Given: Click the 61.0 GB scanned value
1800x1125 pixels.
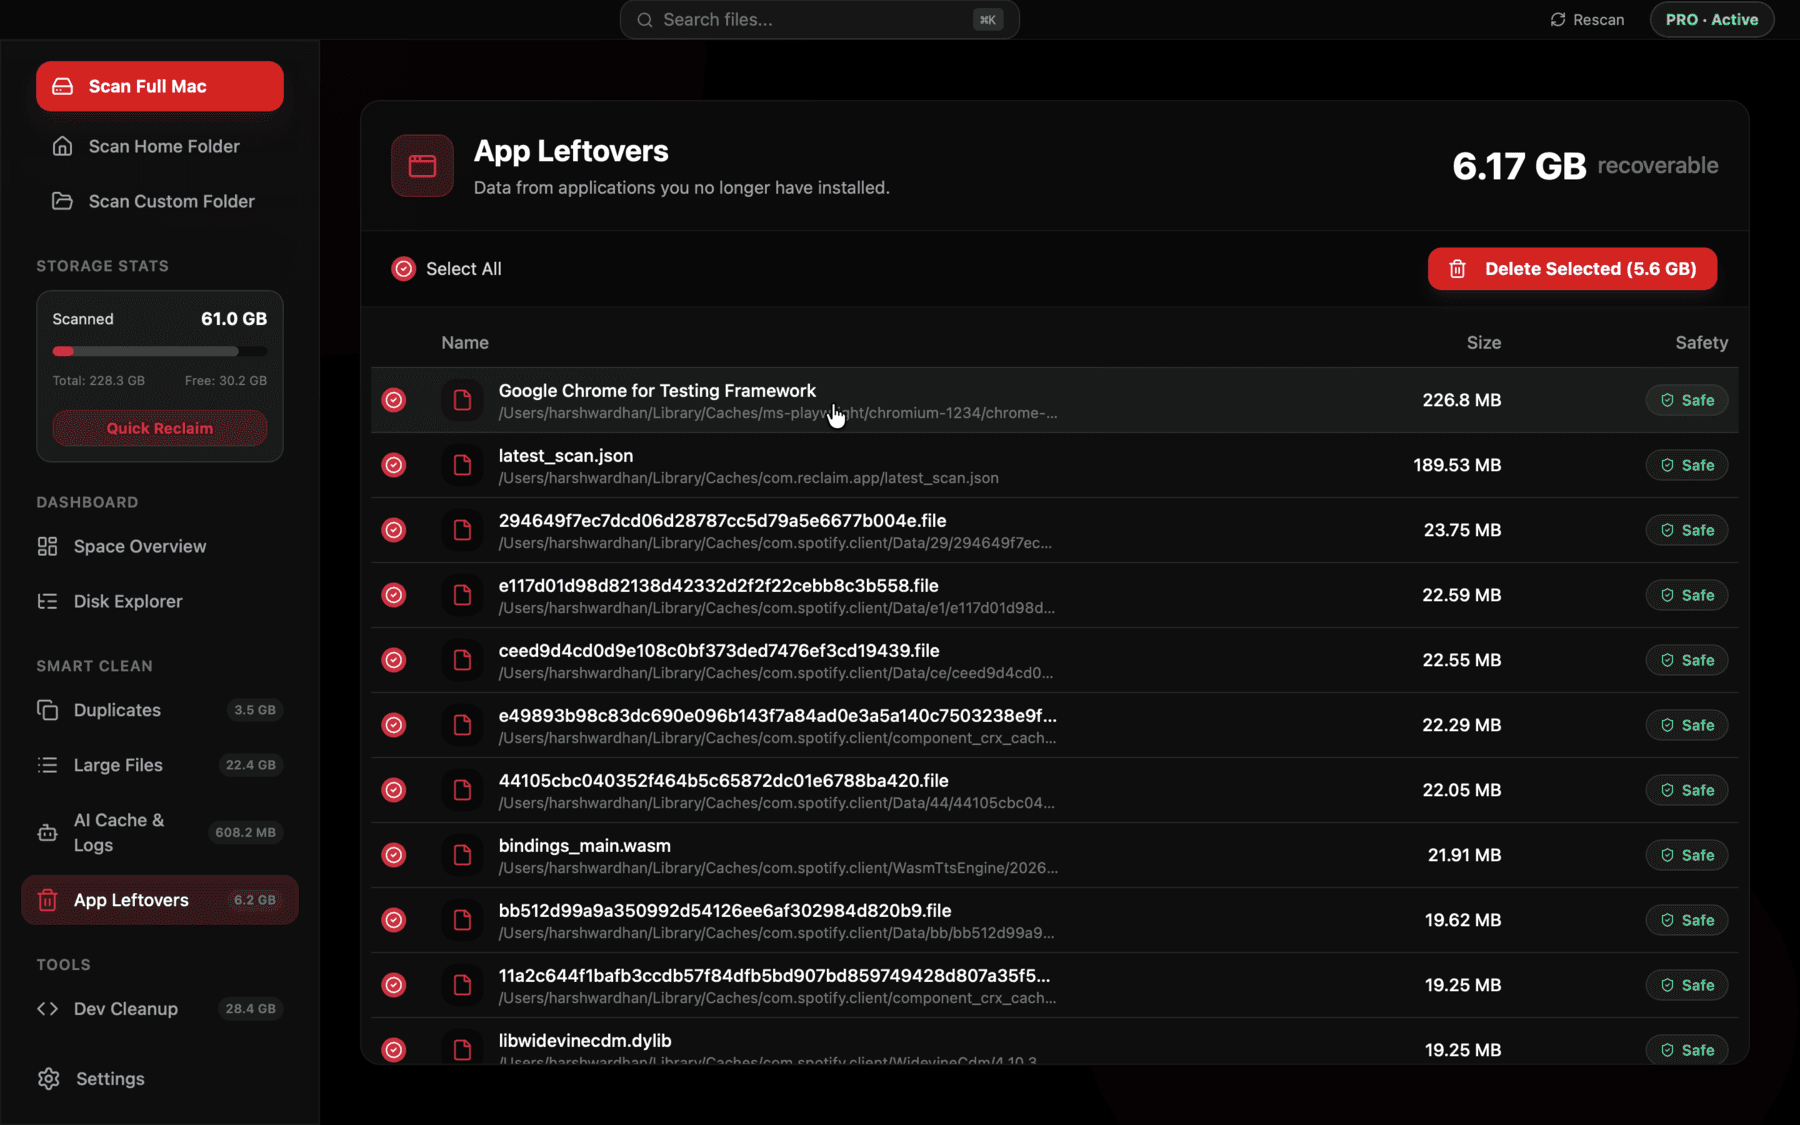Looking at the screenshot, I should 234,319.
